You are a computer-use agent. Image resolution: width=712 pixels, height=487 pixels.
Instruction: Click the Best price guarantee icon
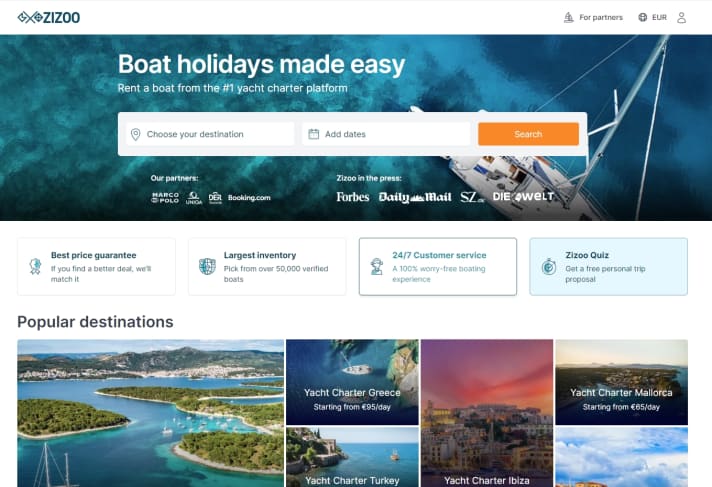(36, 266)
